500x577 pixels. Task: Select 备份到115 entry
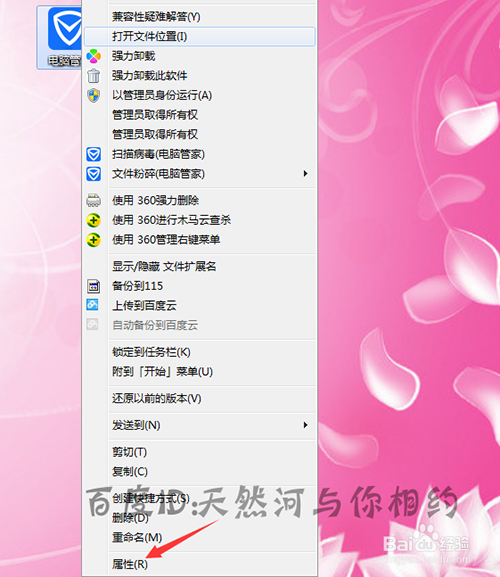(x=200, y=286)
